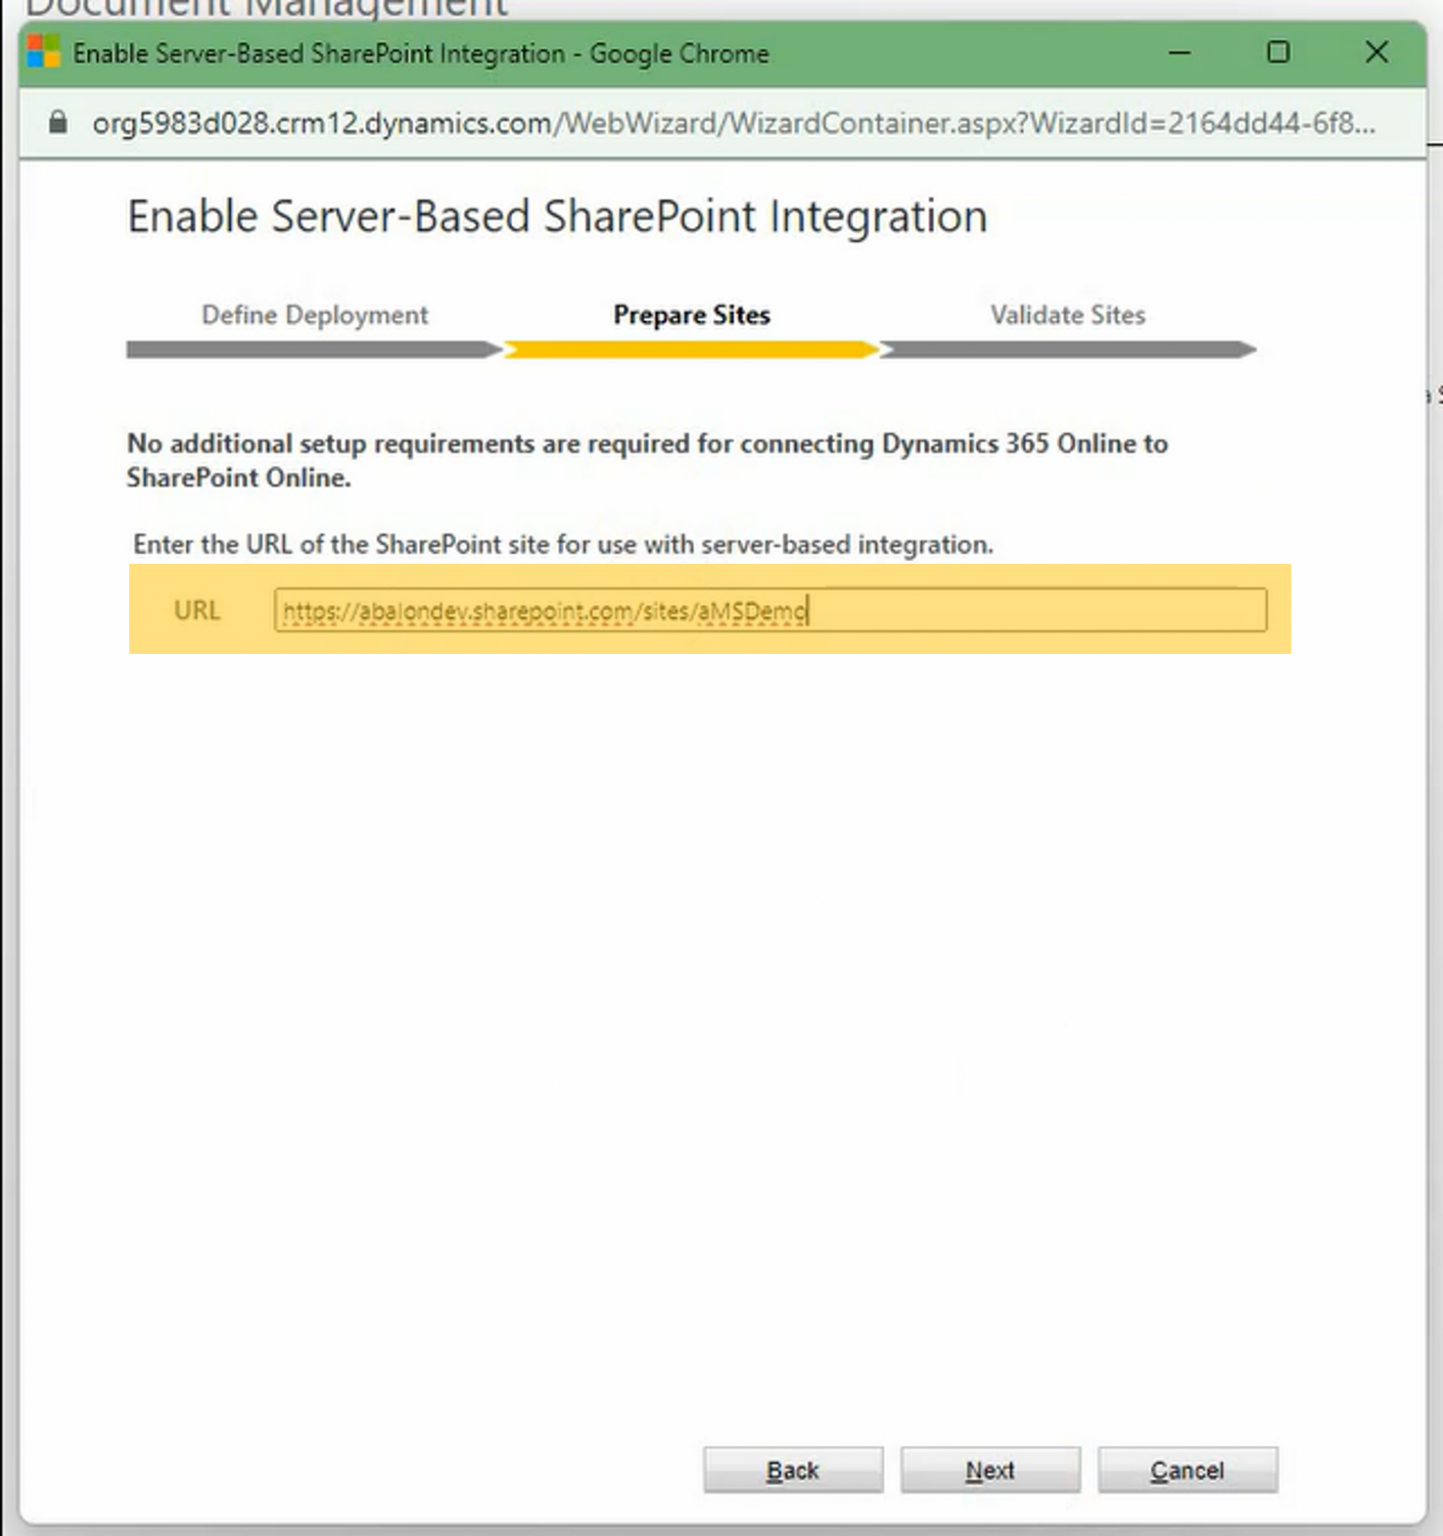Click the URL label beside the text box
This screenshot has height=1536, width=1443.
point(197,610)
